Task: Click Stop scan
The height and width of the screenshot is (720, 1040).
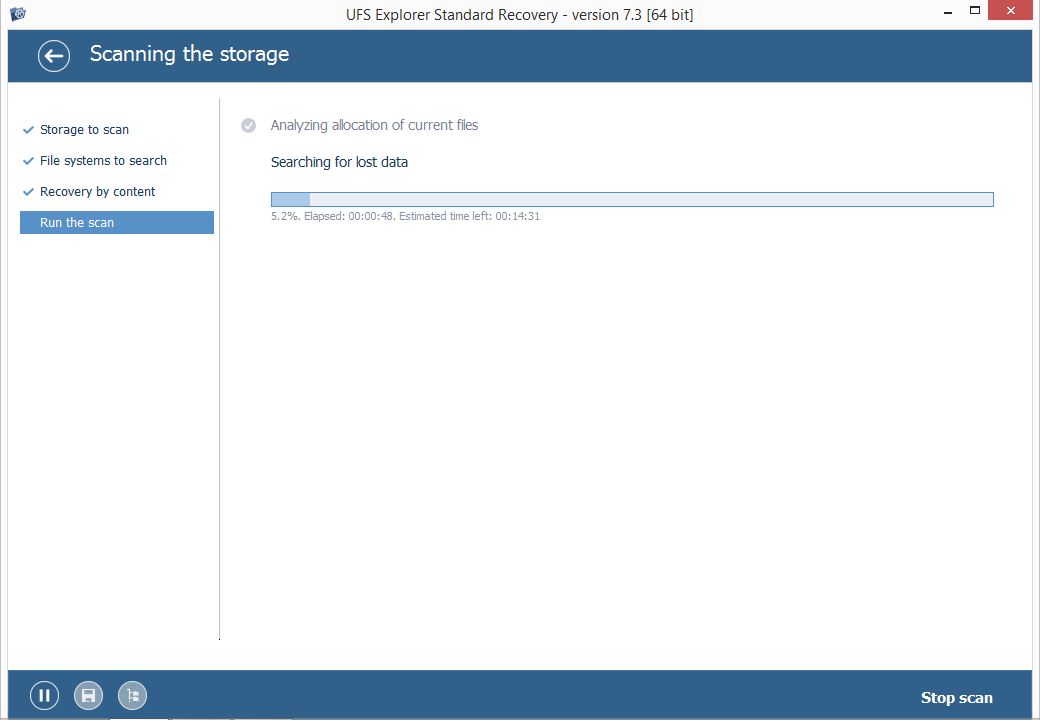Action: pyautogui.click(x=956, y=697)
